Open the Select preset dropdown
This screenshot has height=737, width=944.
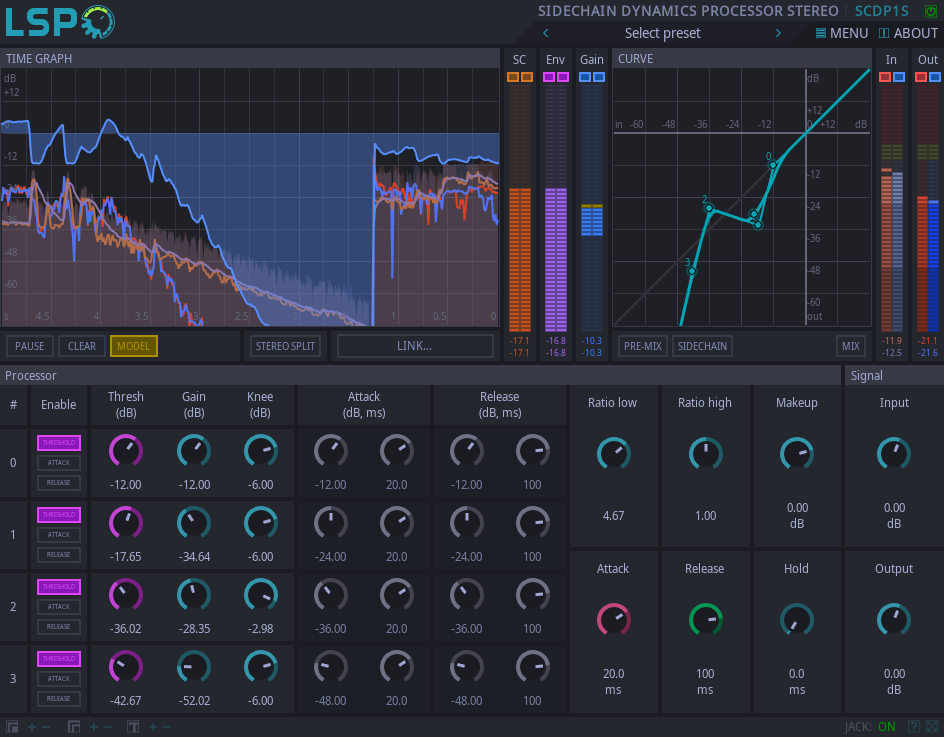662,33
